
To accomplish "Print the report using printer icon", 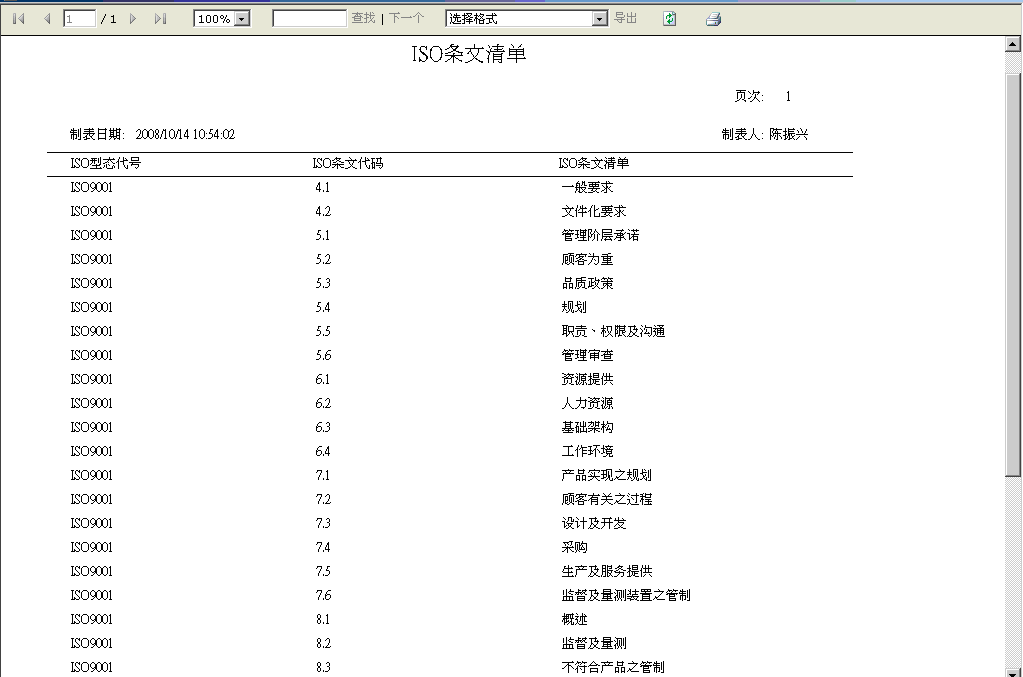I will pyautogui.click(x=713, y=19).
